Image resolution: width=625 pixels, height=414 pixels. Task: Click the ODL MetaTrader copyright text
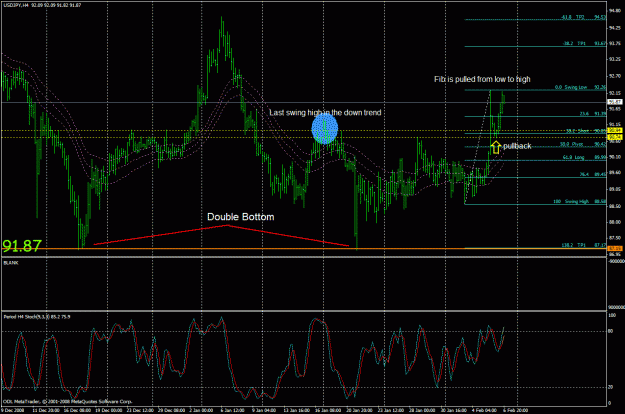[68, 402]
